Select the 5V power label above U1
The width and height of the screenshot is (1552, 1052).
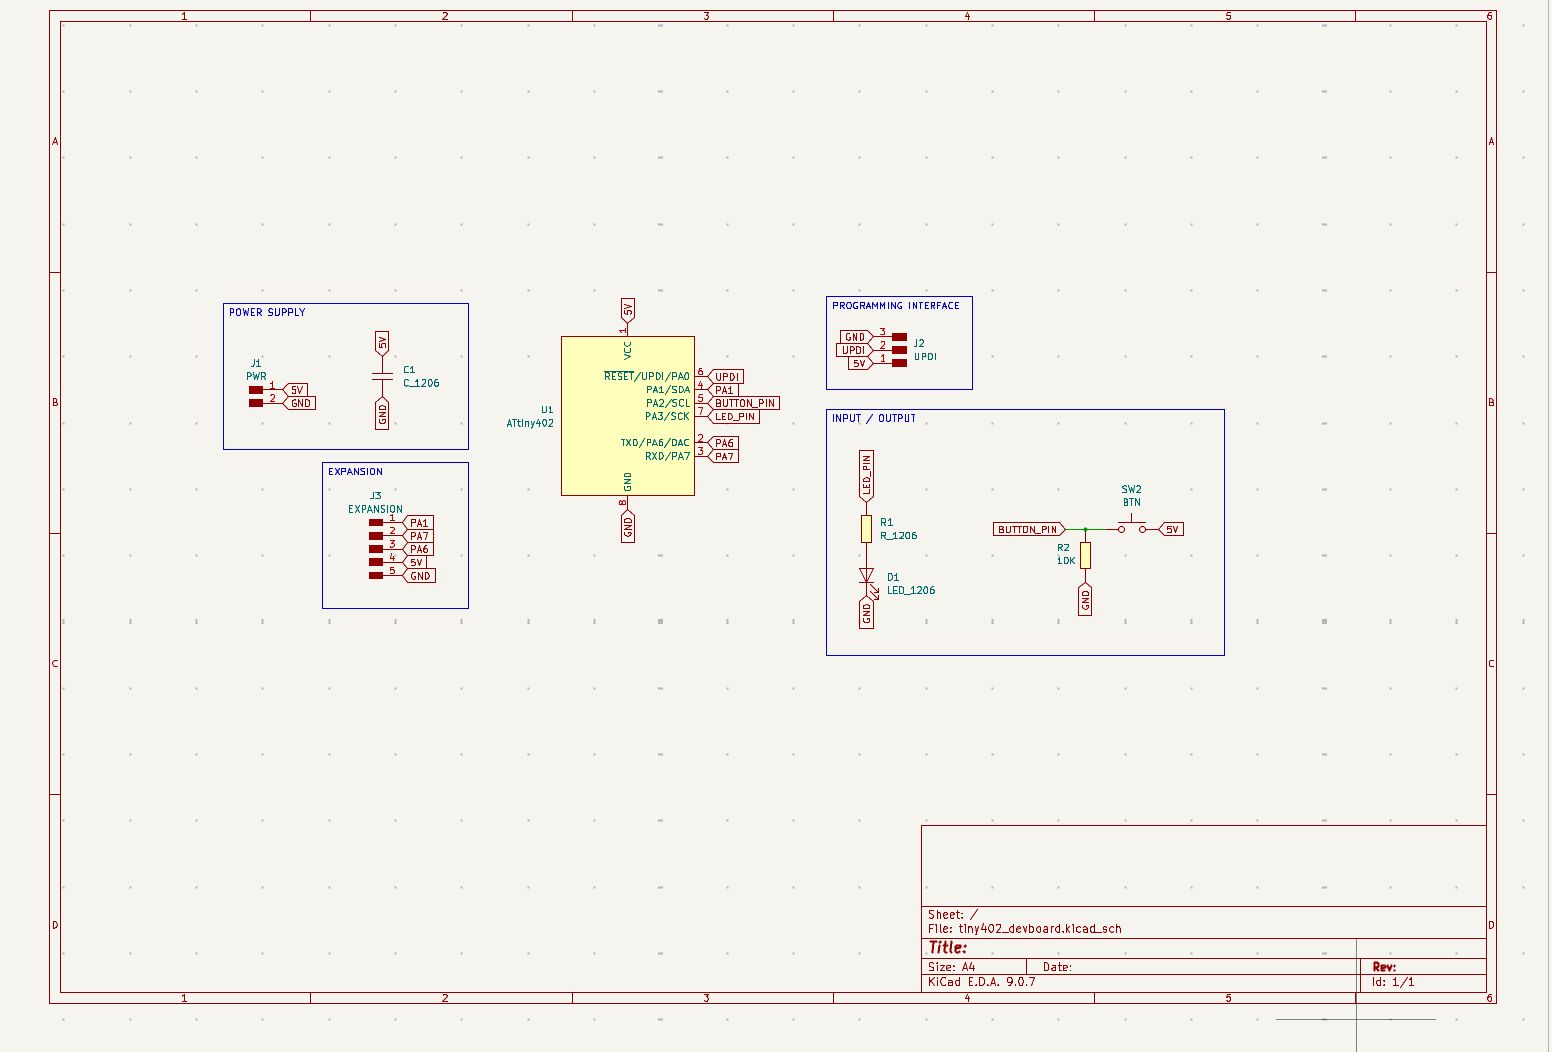[628, 309]
